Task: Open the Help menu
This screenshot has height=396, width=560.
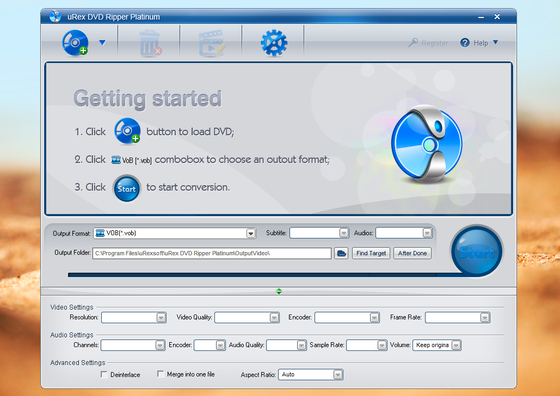Action: click(x=479, y=43)
